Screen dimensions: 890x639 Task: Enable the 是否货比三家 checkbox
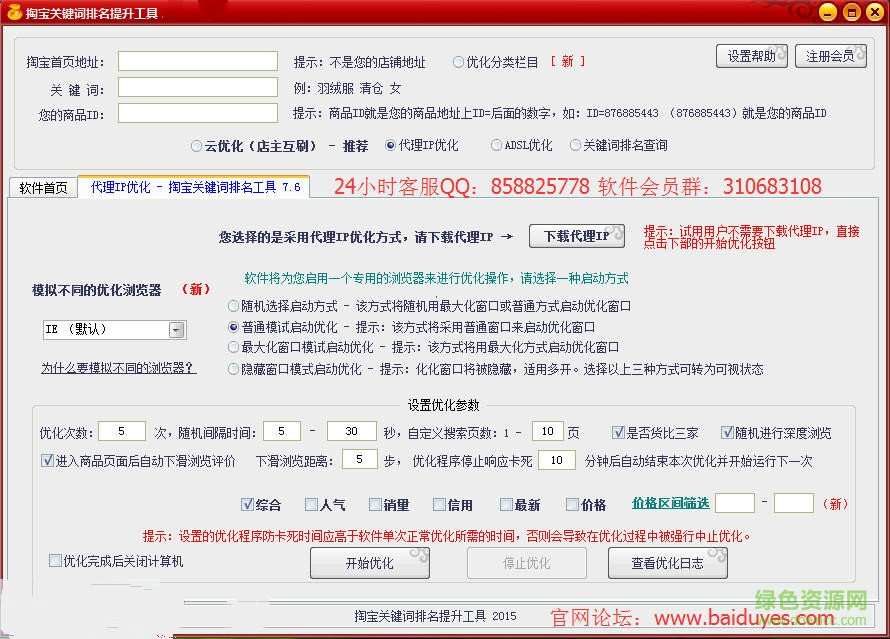click(617, 431)
